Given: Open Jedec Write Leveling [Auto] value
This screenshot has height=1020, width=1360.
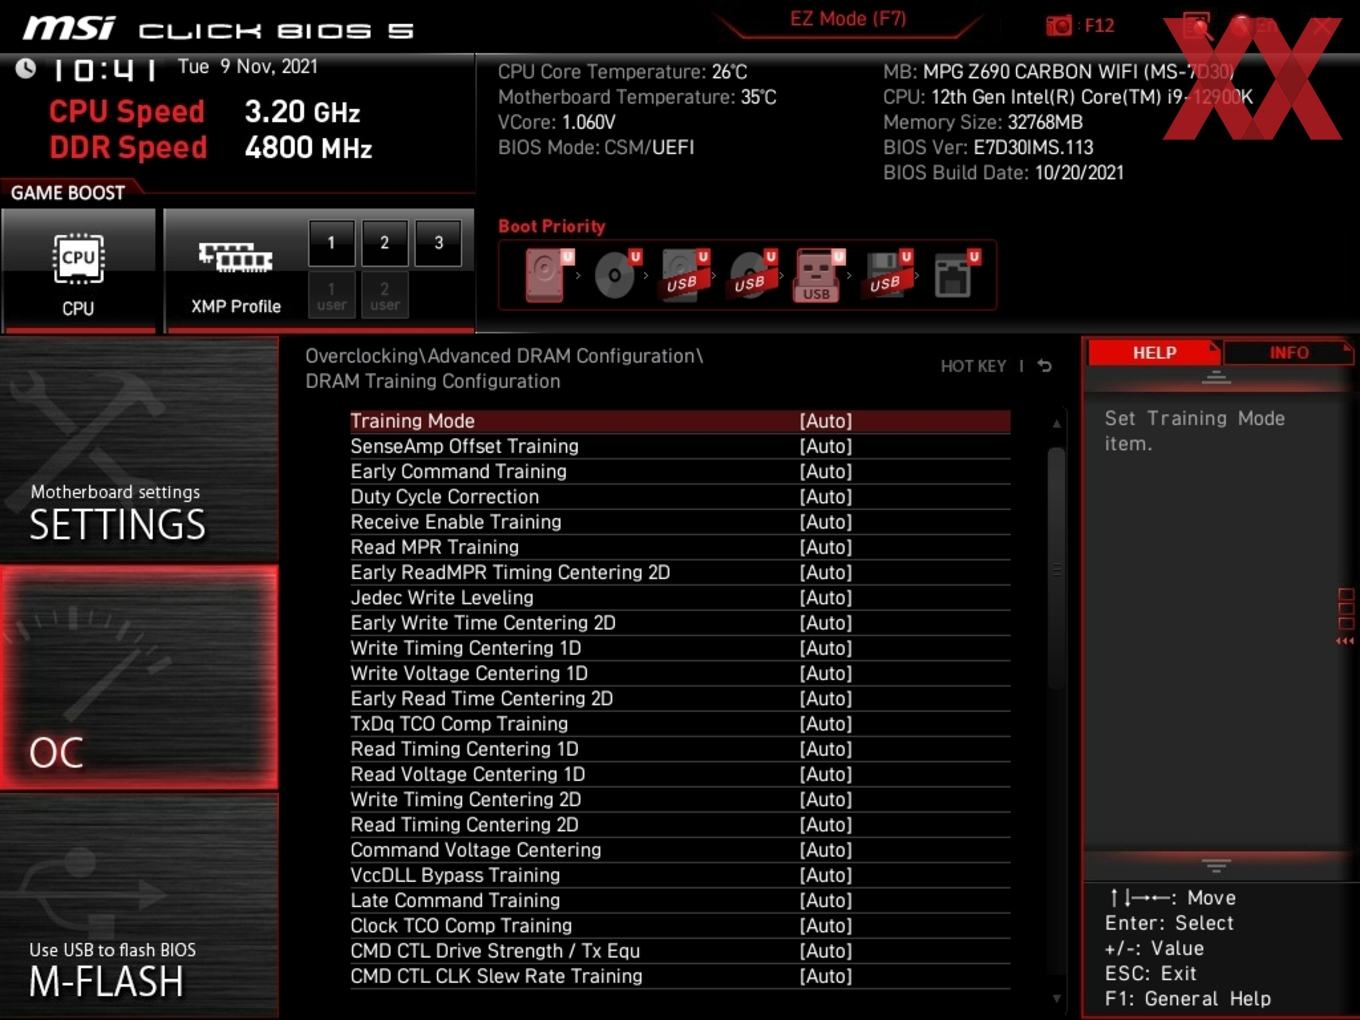Looking at the screenshot, I should pyautogui.click(x=825, y=598).
